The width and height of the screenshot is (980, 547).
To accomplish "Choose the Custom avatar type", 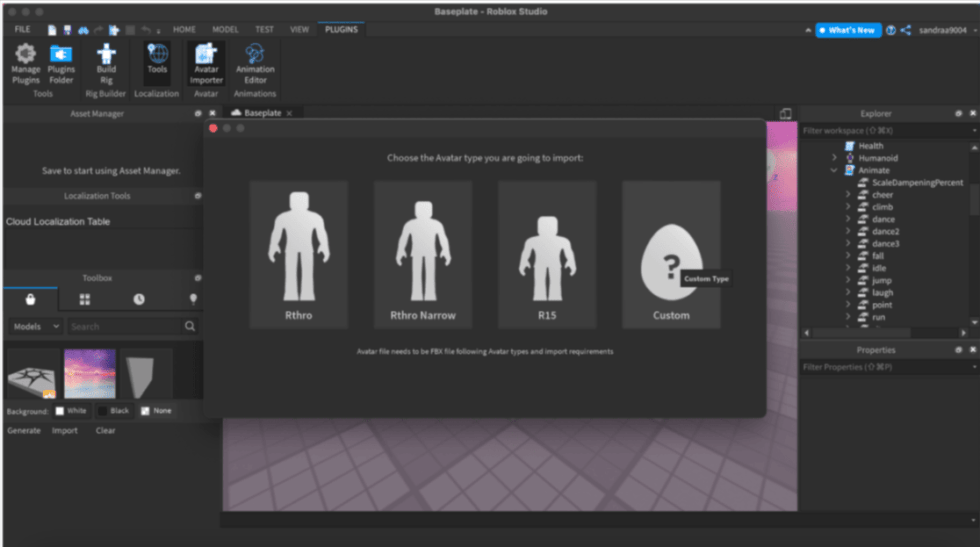I will click(671, 254).
